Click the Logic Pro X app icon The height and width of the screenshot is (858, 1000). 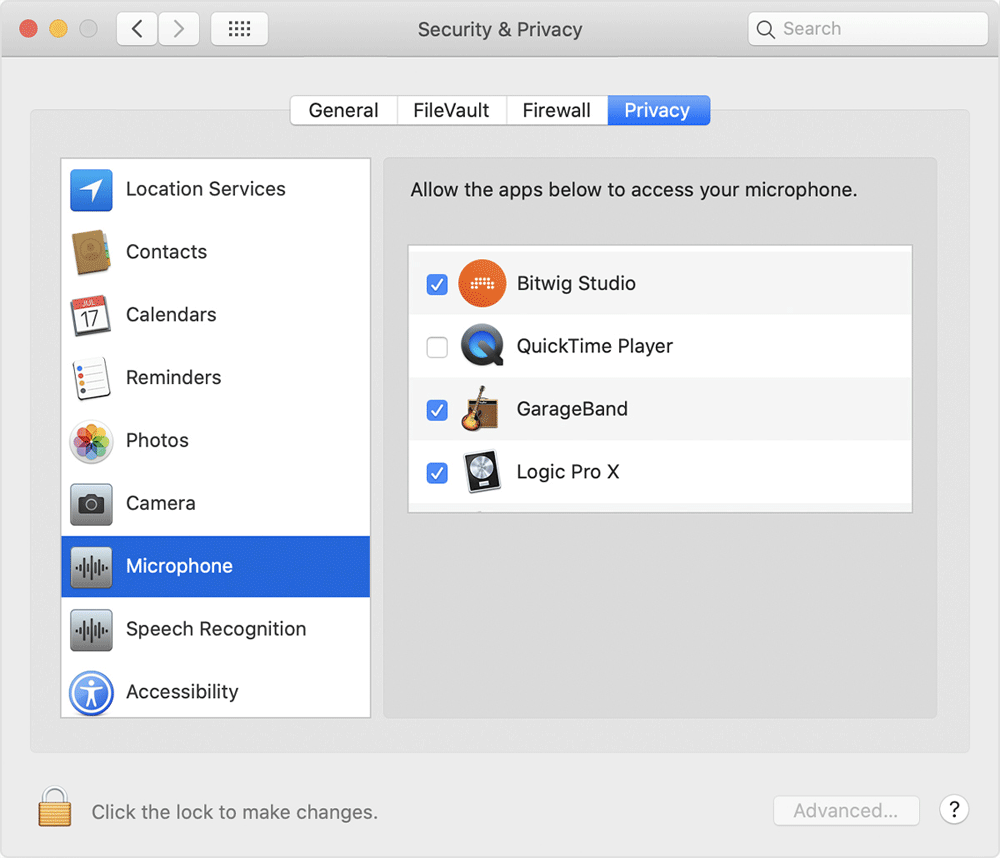pos(482,471)
